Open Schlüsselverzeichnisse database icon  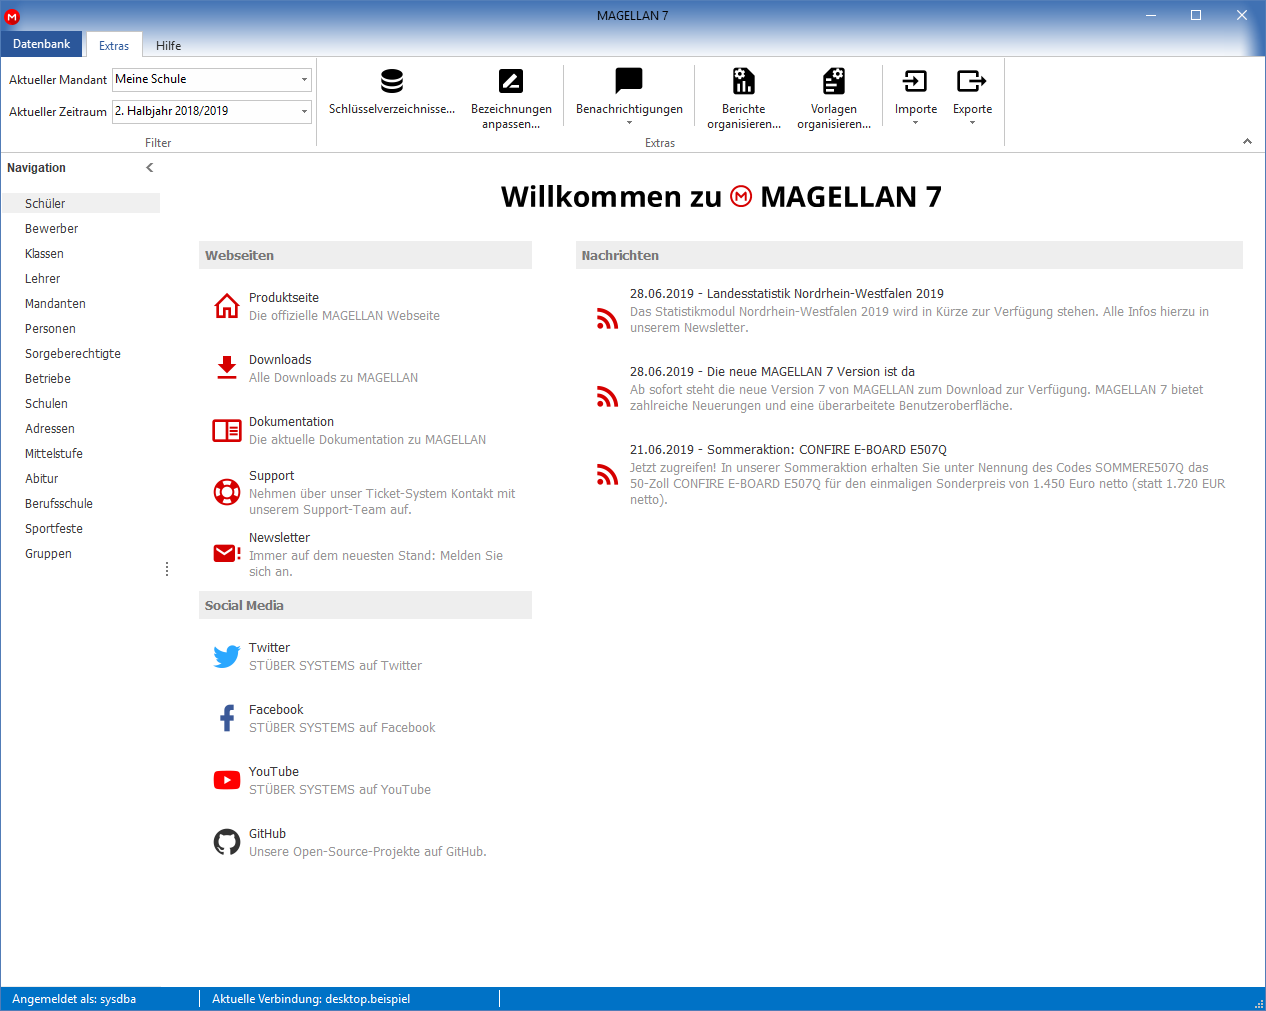(x=392, y=81)
